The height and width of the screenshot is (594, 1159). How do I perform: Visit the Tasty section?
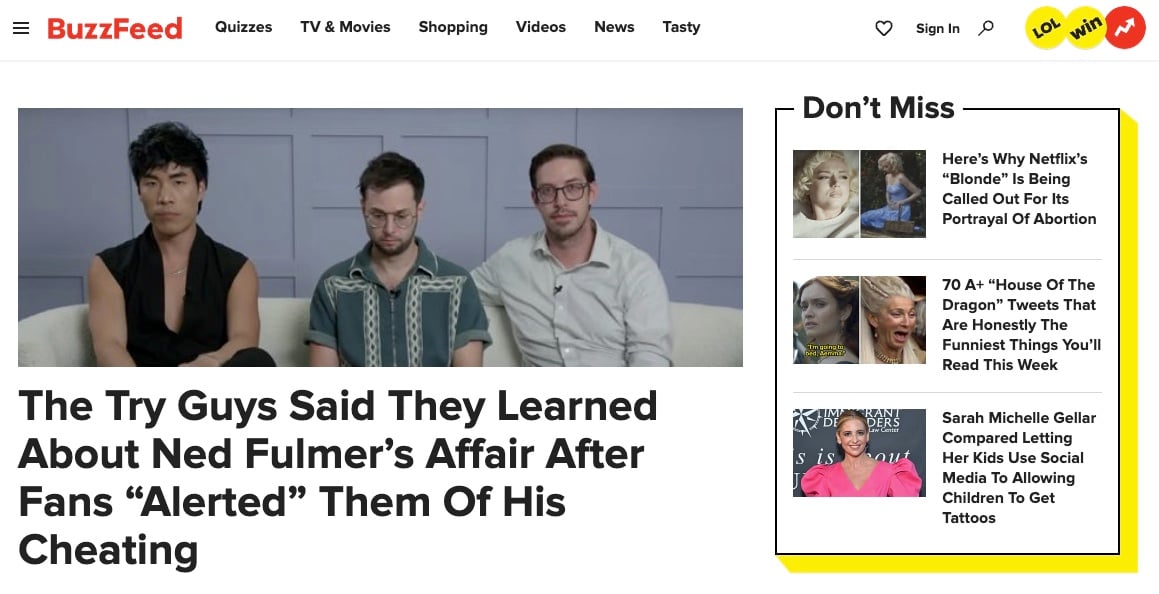coord(681,27)
